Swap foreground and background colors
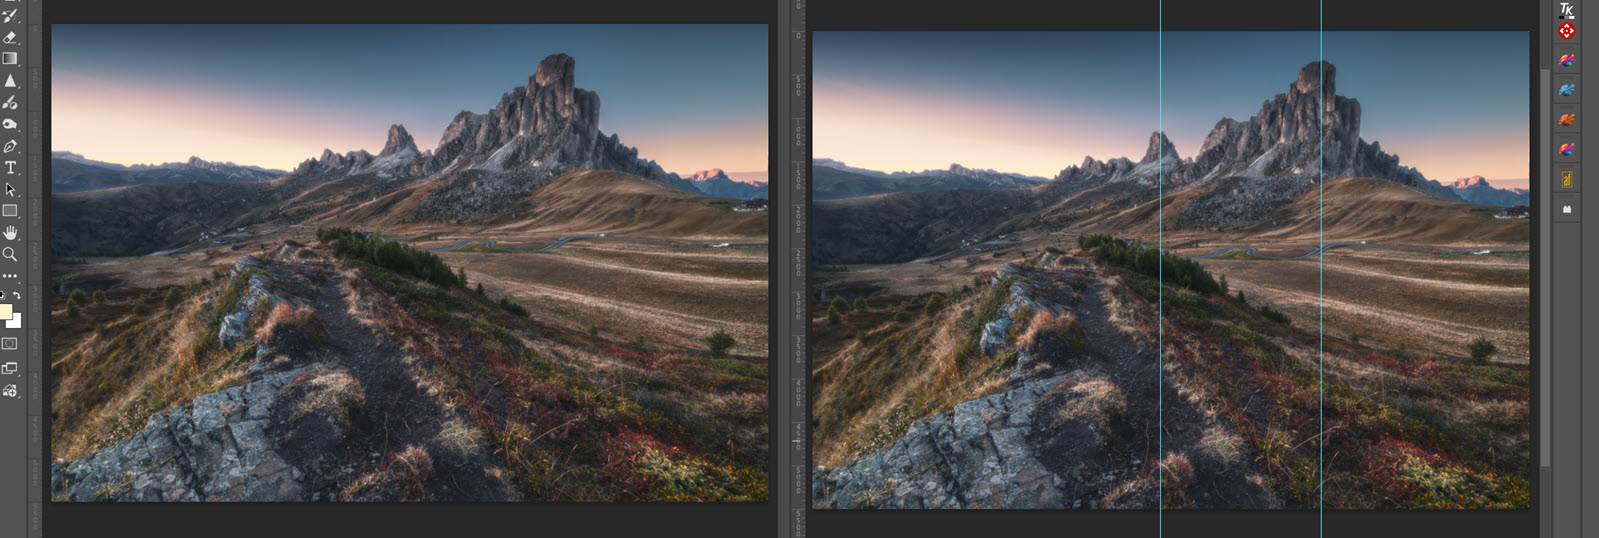Image resolution: width=1599 pixels, height=538 pixels. coord(16,295)
